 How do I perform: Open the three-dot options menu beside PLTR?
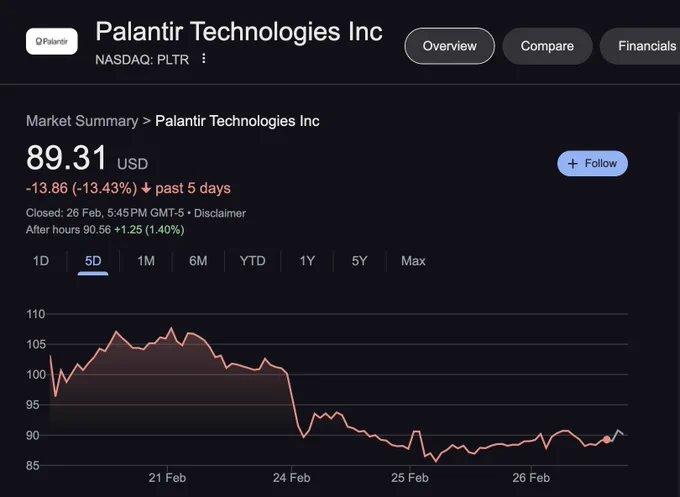tap(203, 59)
